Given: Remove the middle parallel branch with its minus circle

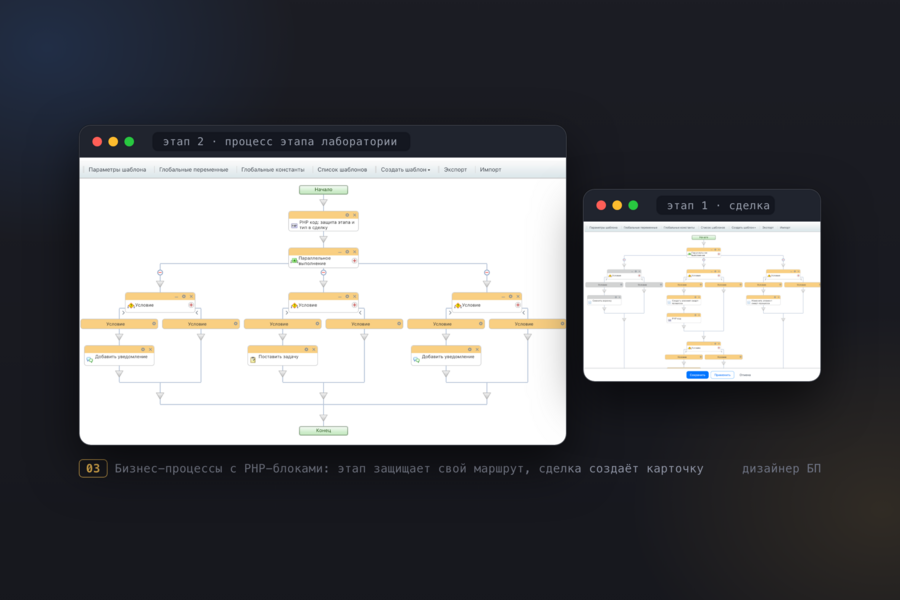Looking at the screenshot, I should click(x=323, y=273).
